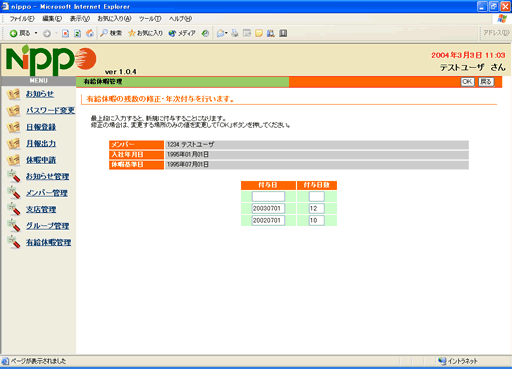Click the 付与日 field containing 20020701
The image size is (512, 369).
pyautogui.click(x=268, y=220)
